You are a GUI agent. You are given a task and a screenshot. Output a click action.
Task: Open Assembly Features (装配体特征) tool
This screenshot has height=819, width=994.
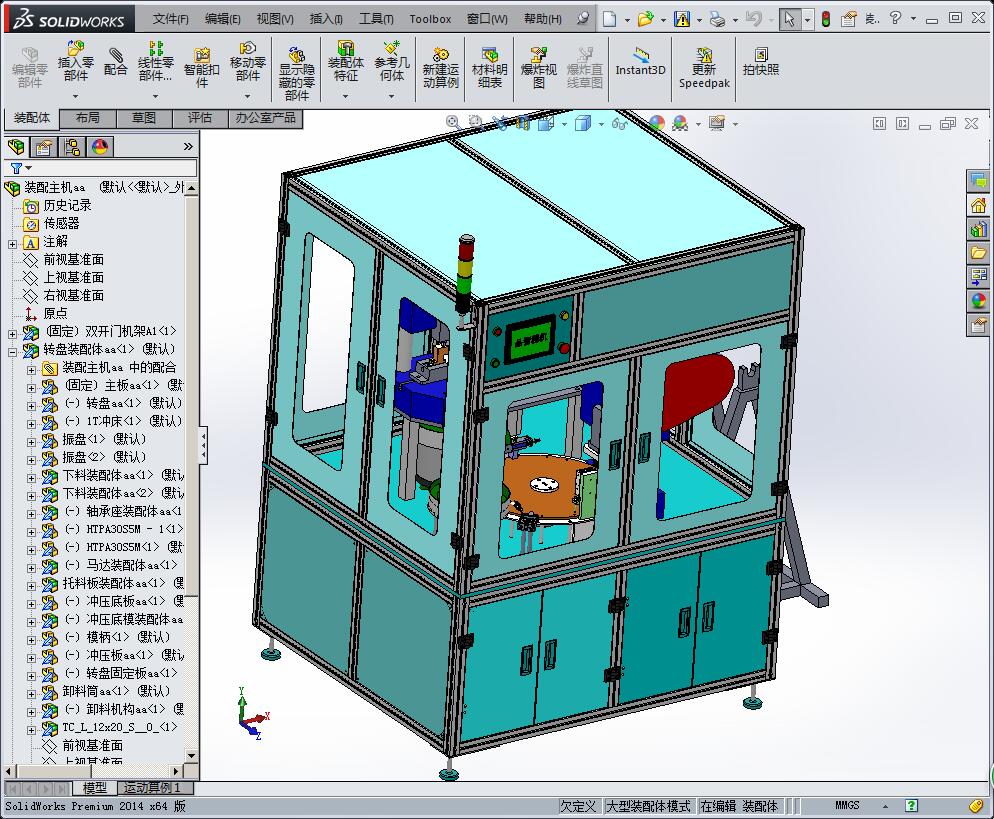345,61
